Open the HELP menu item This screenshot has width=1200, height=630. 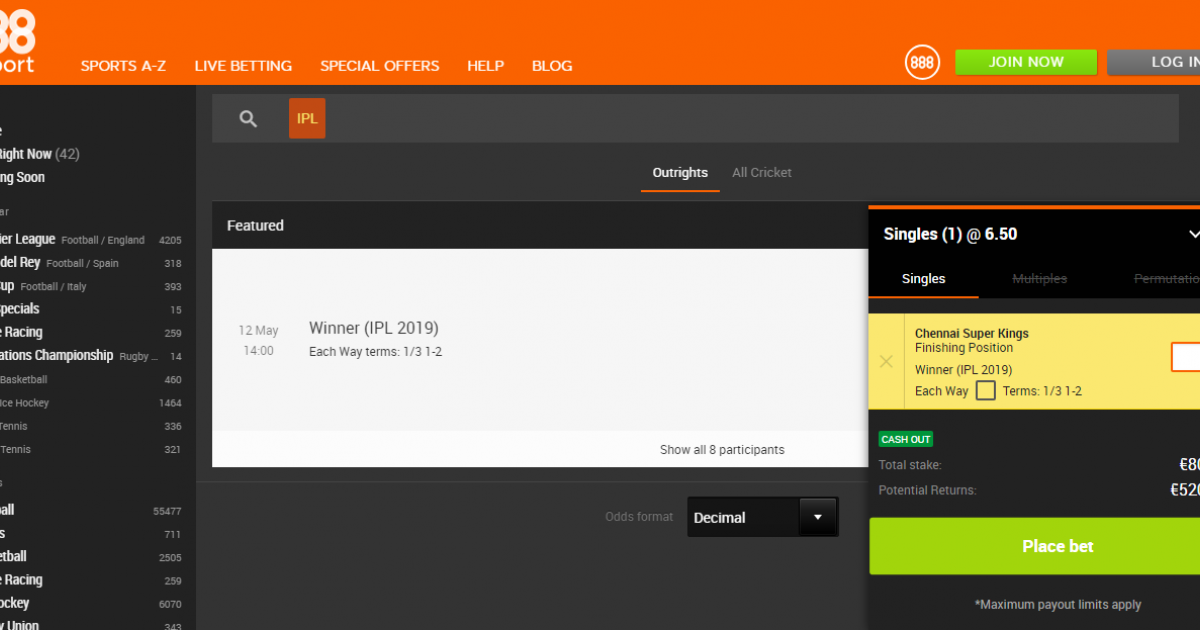[x=486, y=66]
